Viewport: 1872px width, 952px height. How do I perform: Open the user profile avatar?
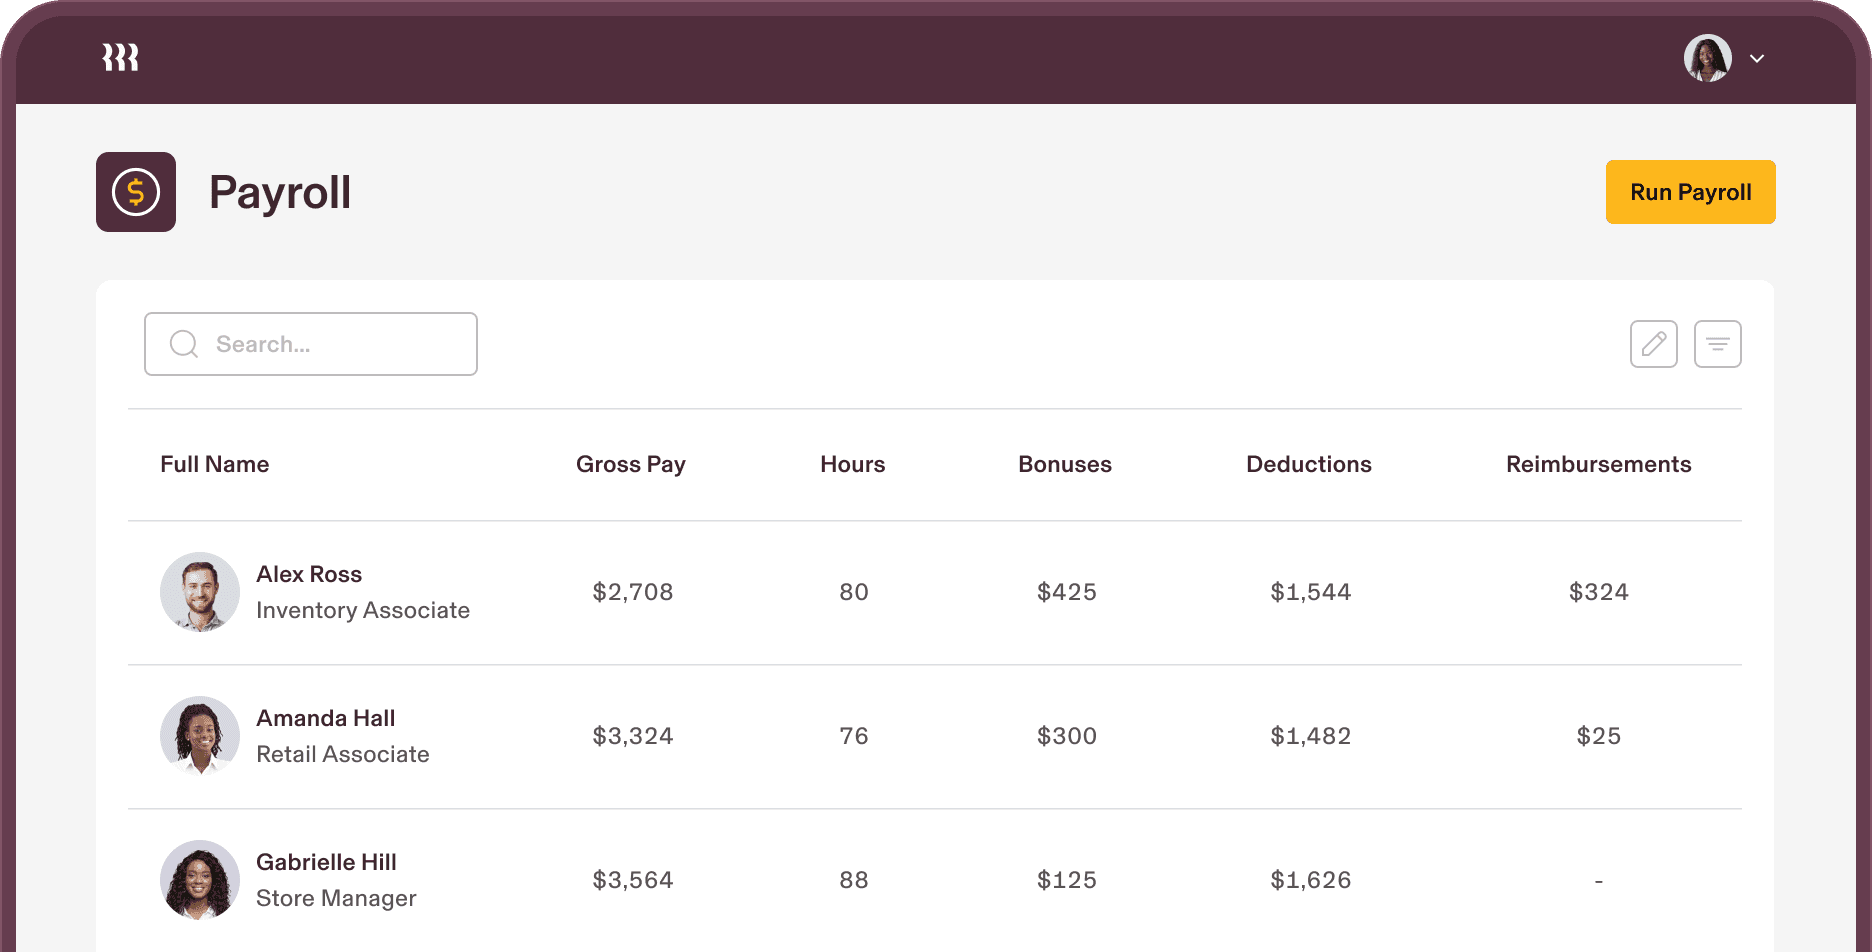pyautogui.click(x=1707, y=58)
